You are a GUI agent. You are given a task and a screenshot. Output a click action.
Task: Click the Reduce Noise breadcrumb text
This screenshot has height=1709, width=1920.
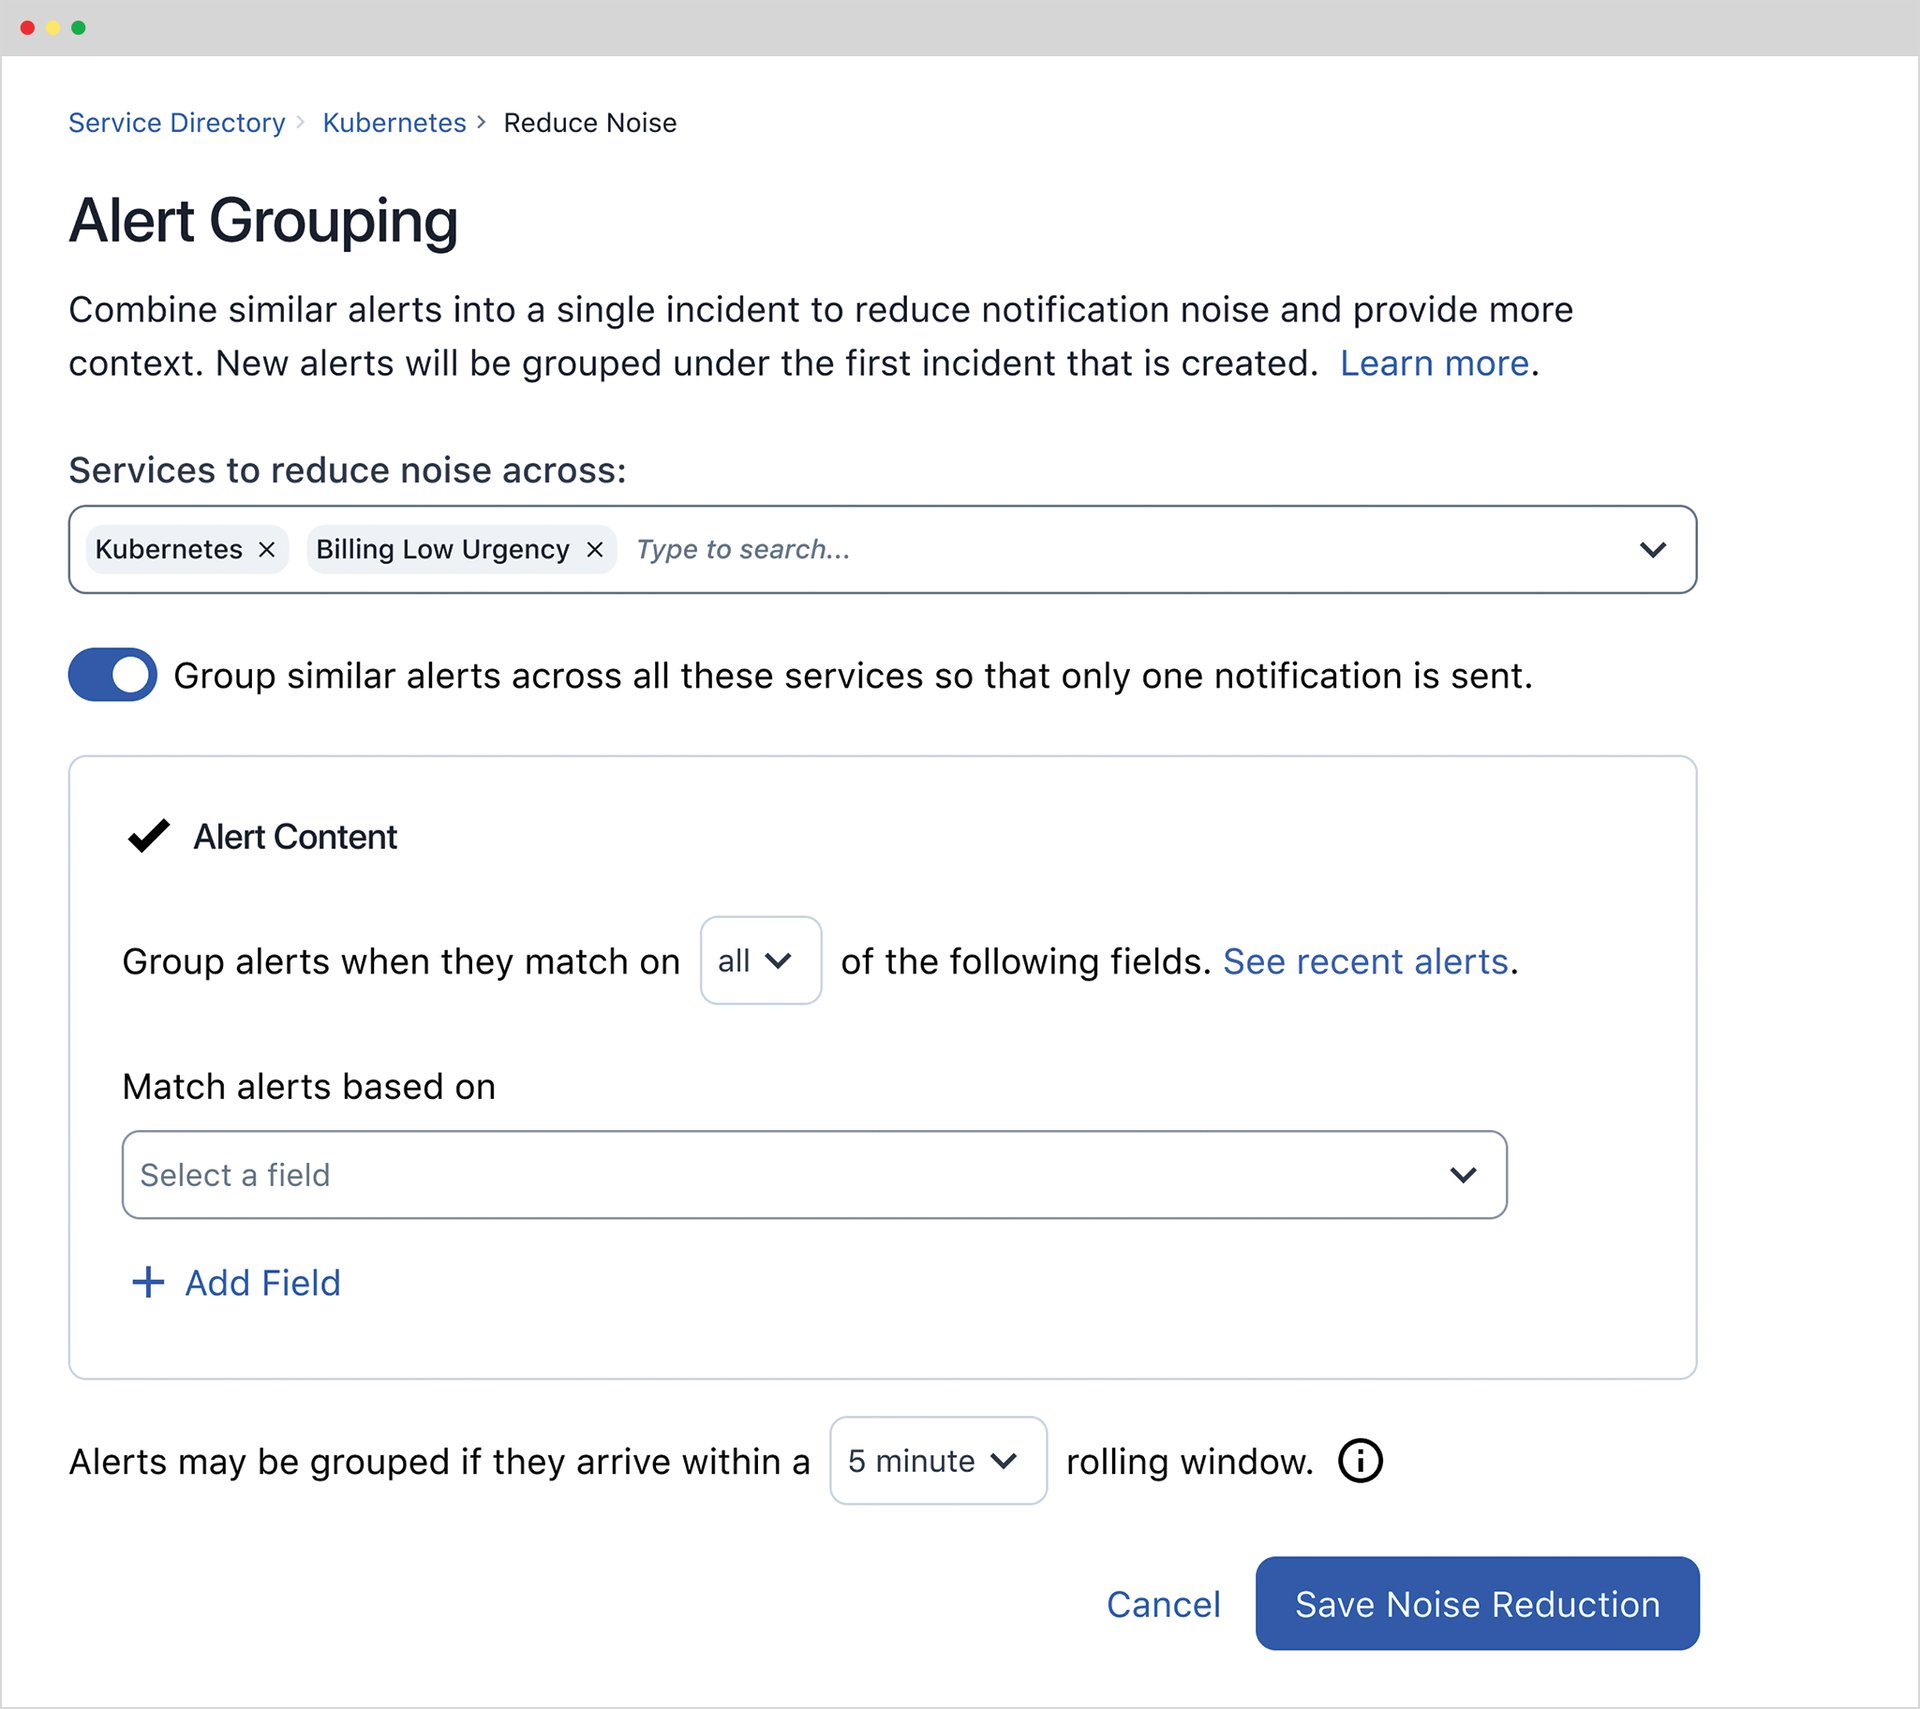pos(590,123)
